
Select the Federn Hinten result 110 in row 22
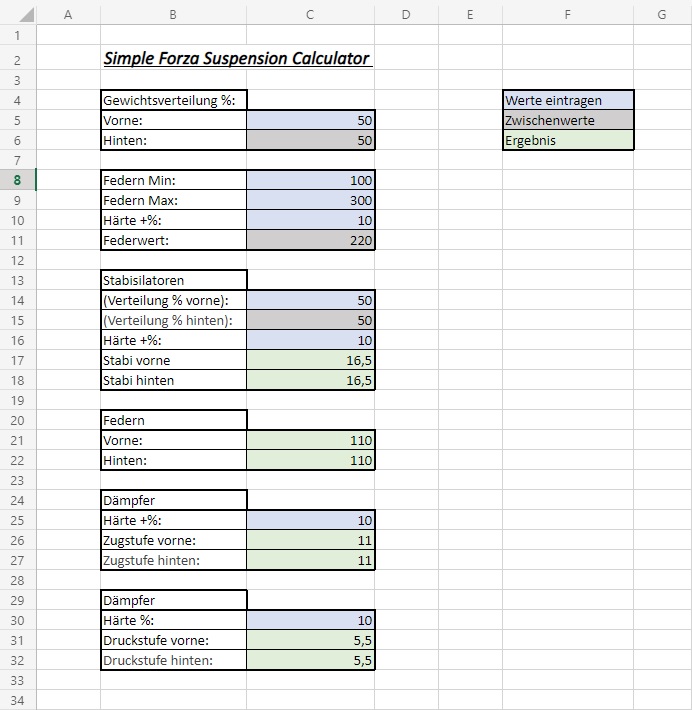click(x=311, y=460)
